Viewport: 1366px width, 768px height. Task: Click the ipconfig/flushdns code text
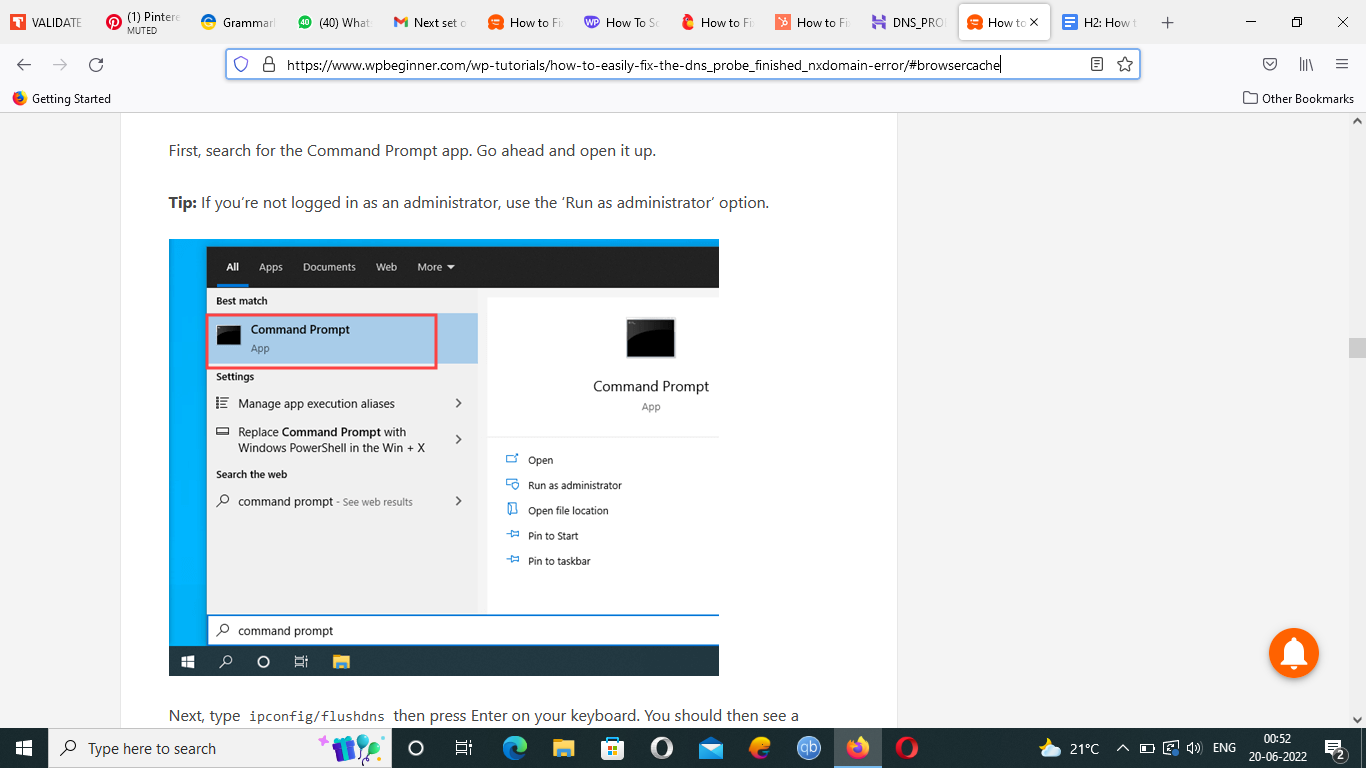click(316, 716)
